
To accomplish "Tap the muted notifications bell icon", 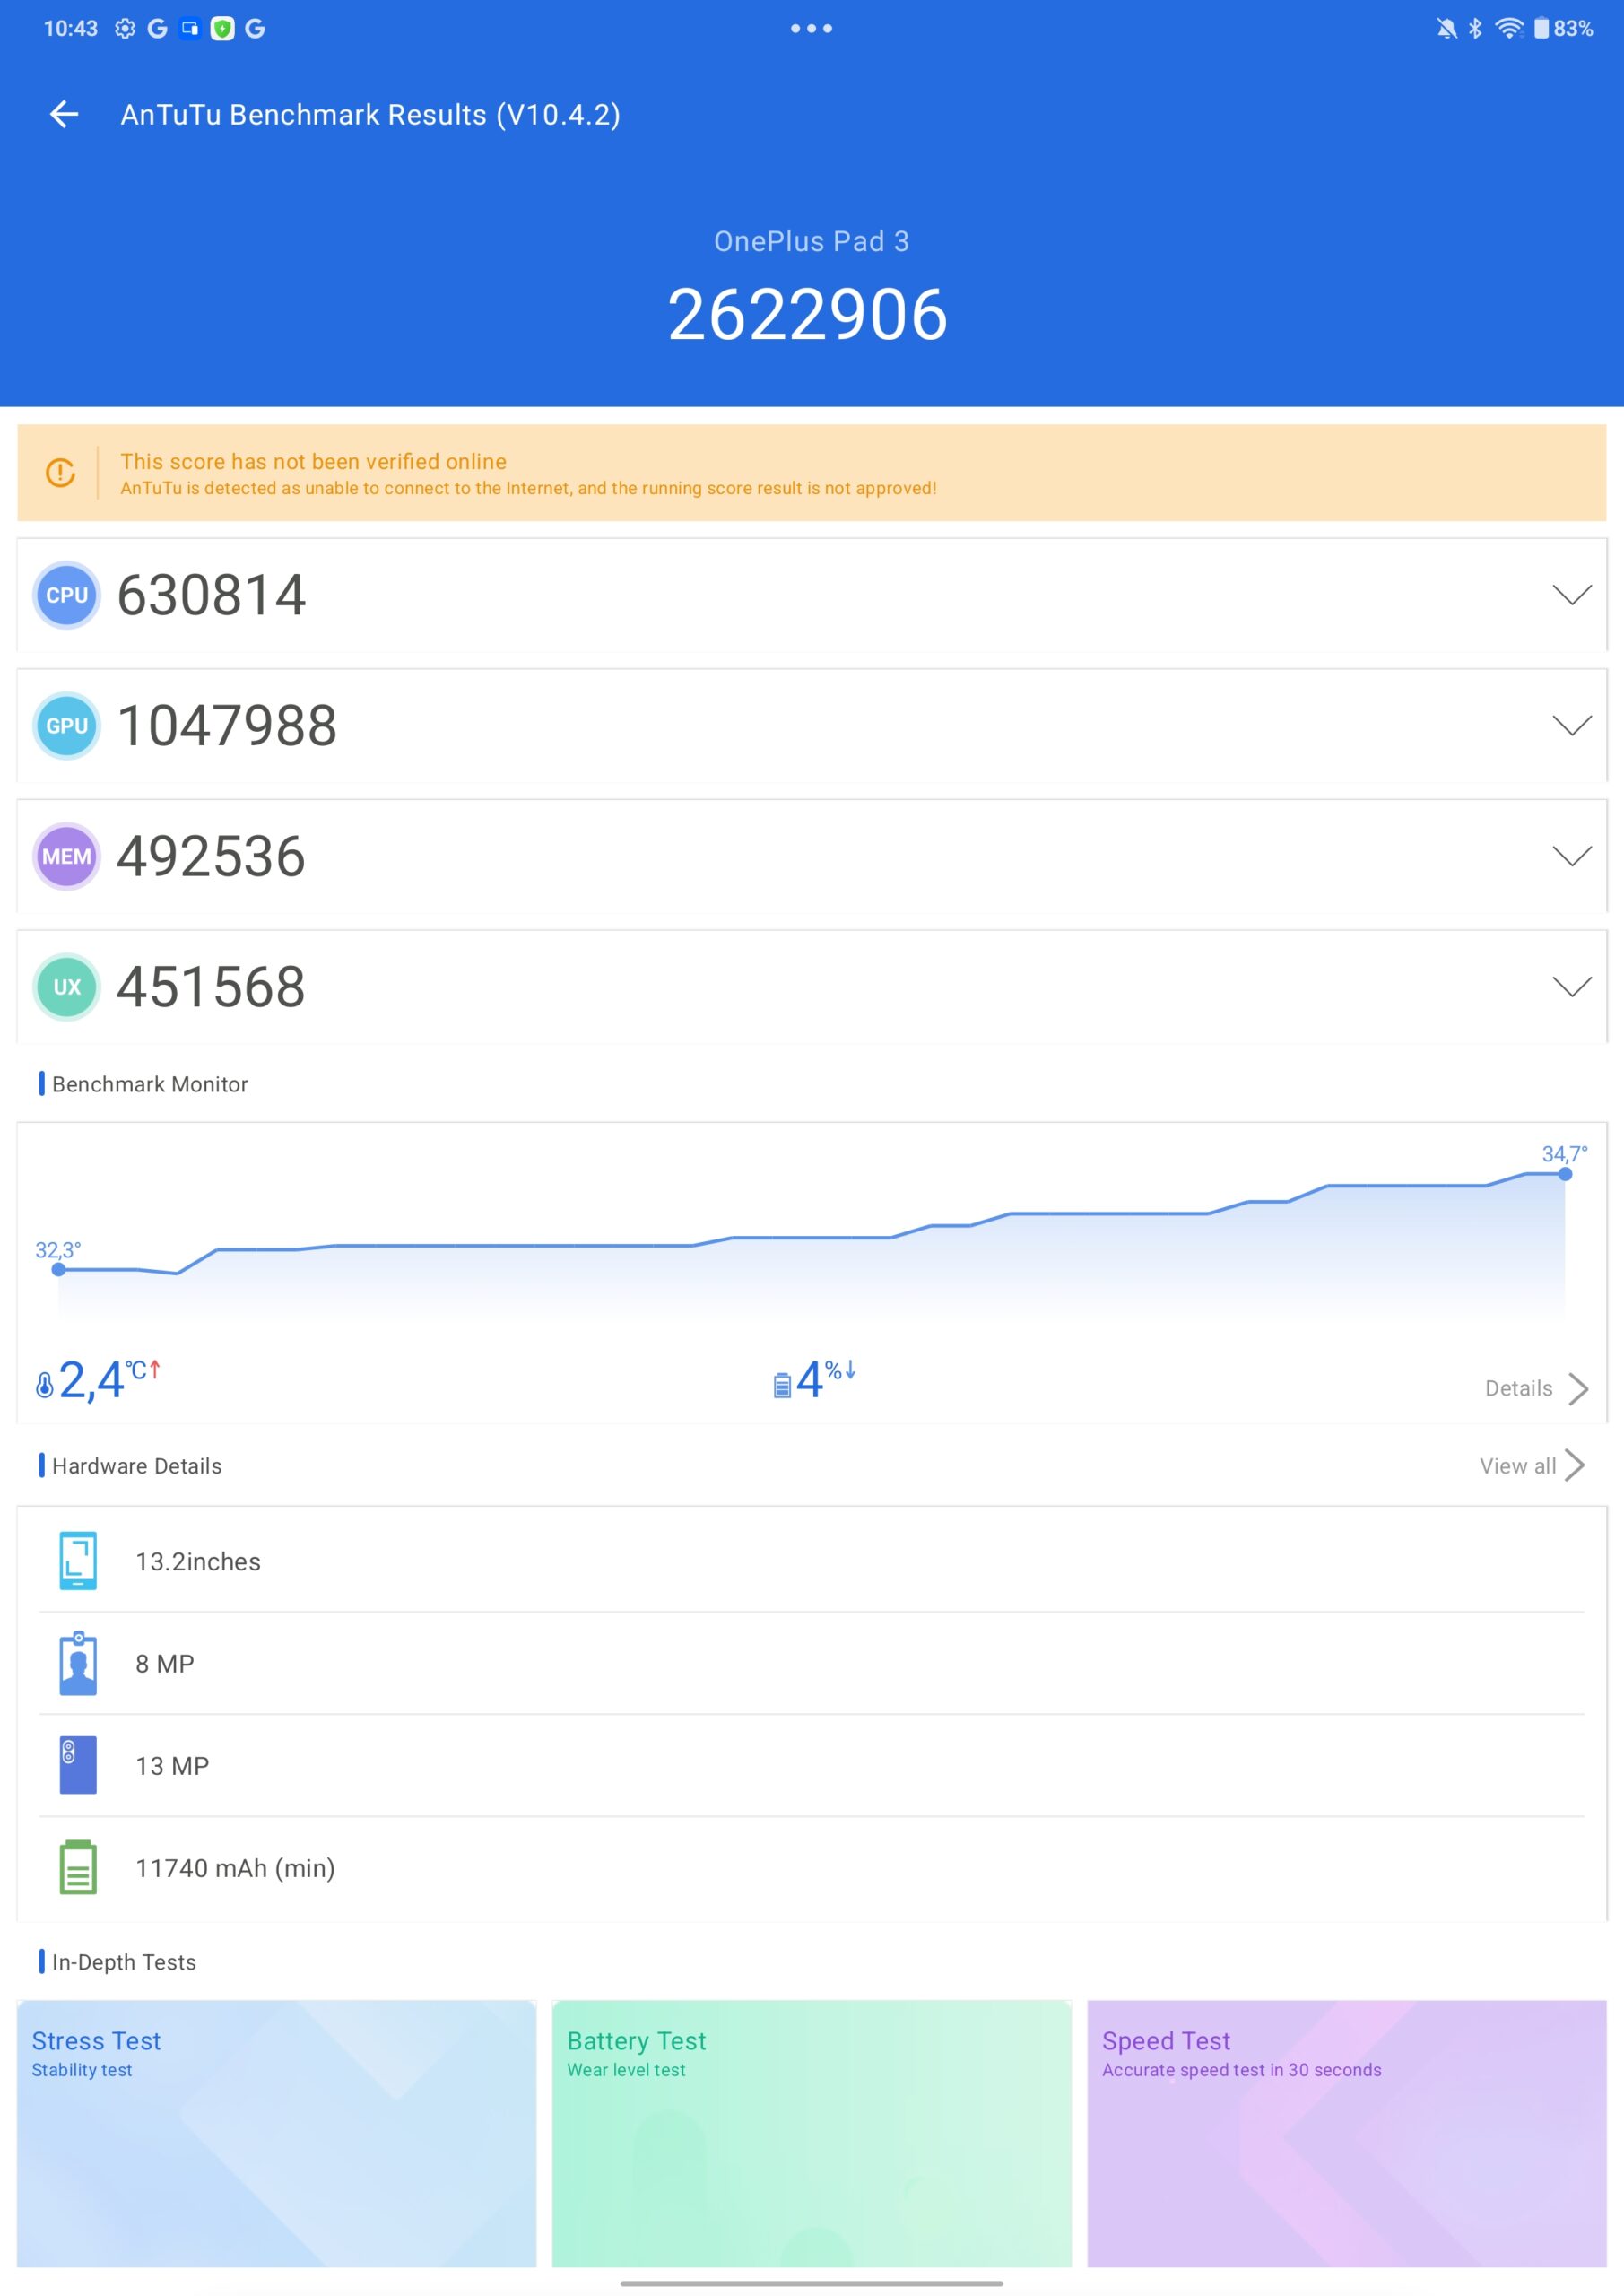I will (1446, 28).
